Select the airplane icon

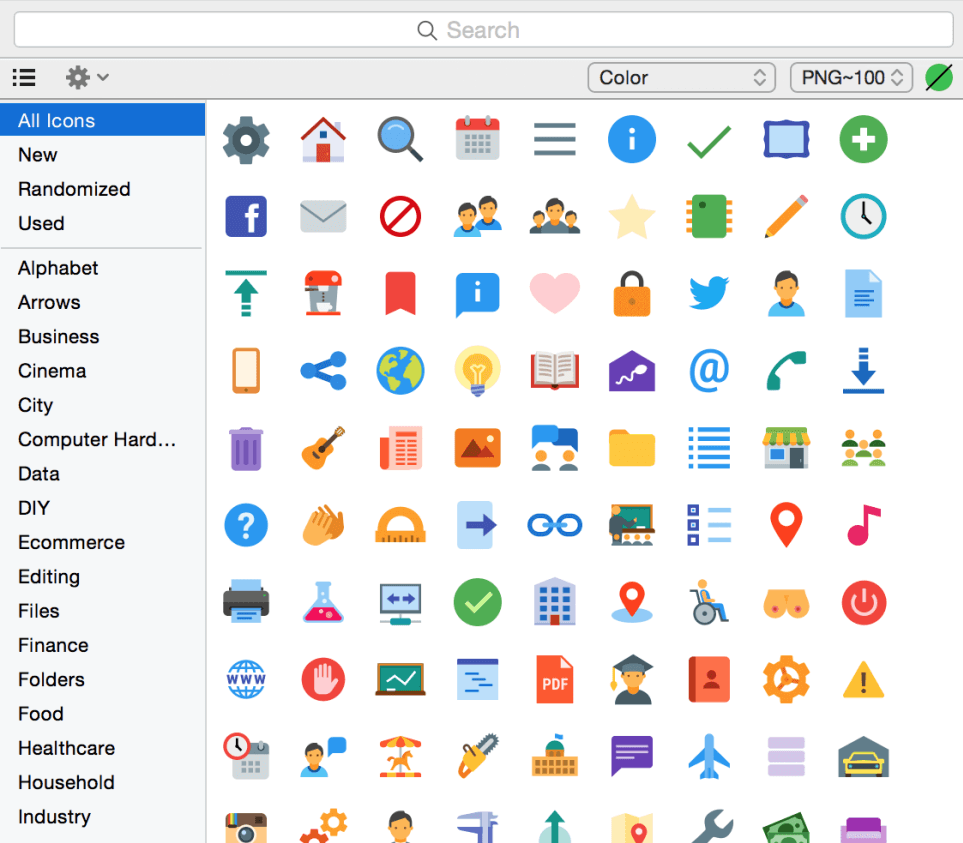click(709, 756)
